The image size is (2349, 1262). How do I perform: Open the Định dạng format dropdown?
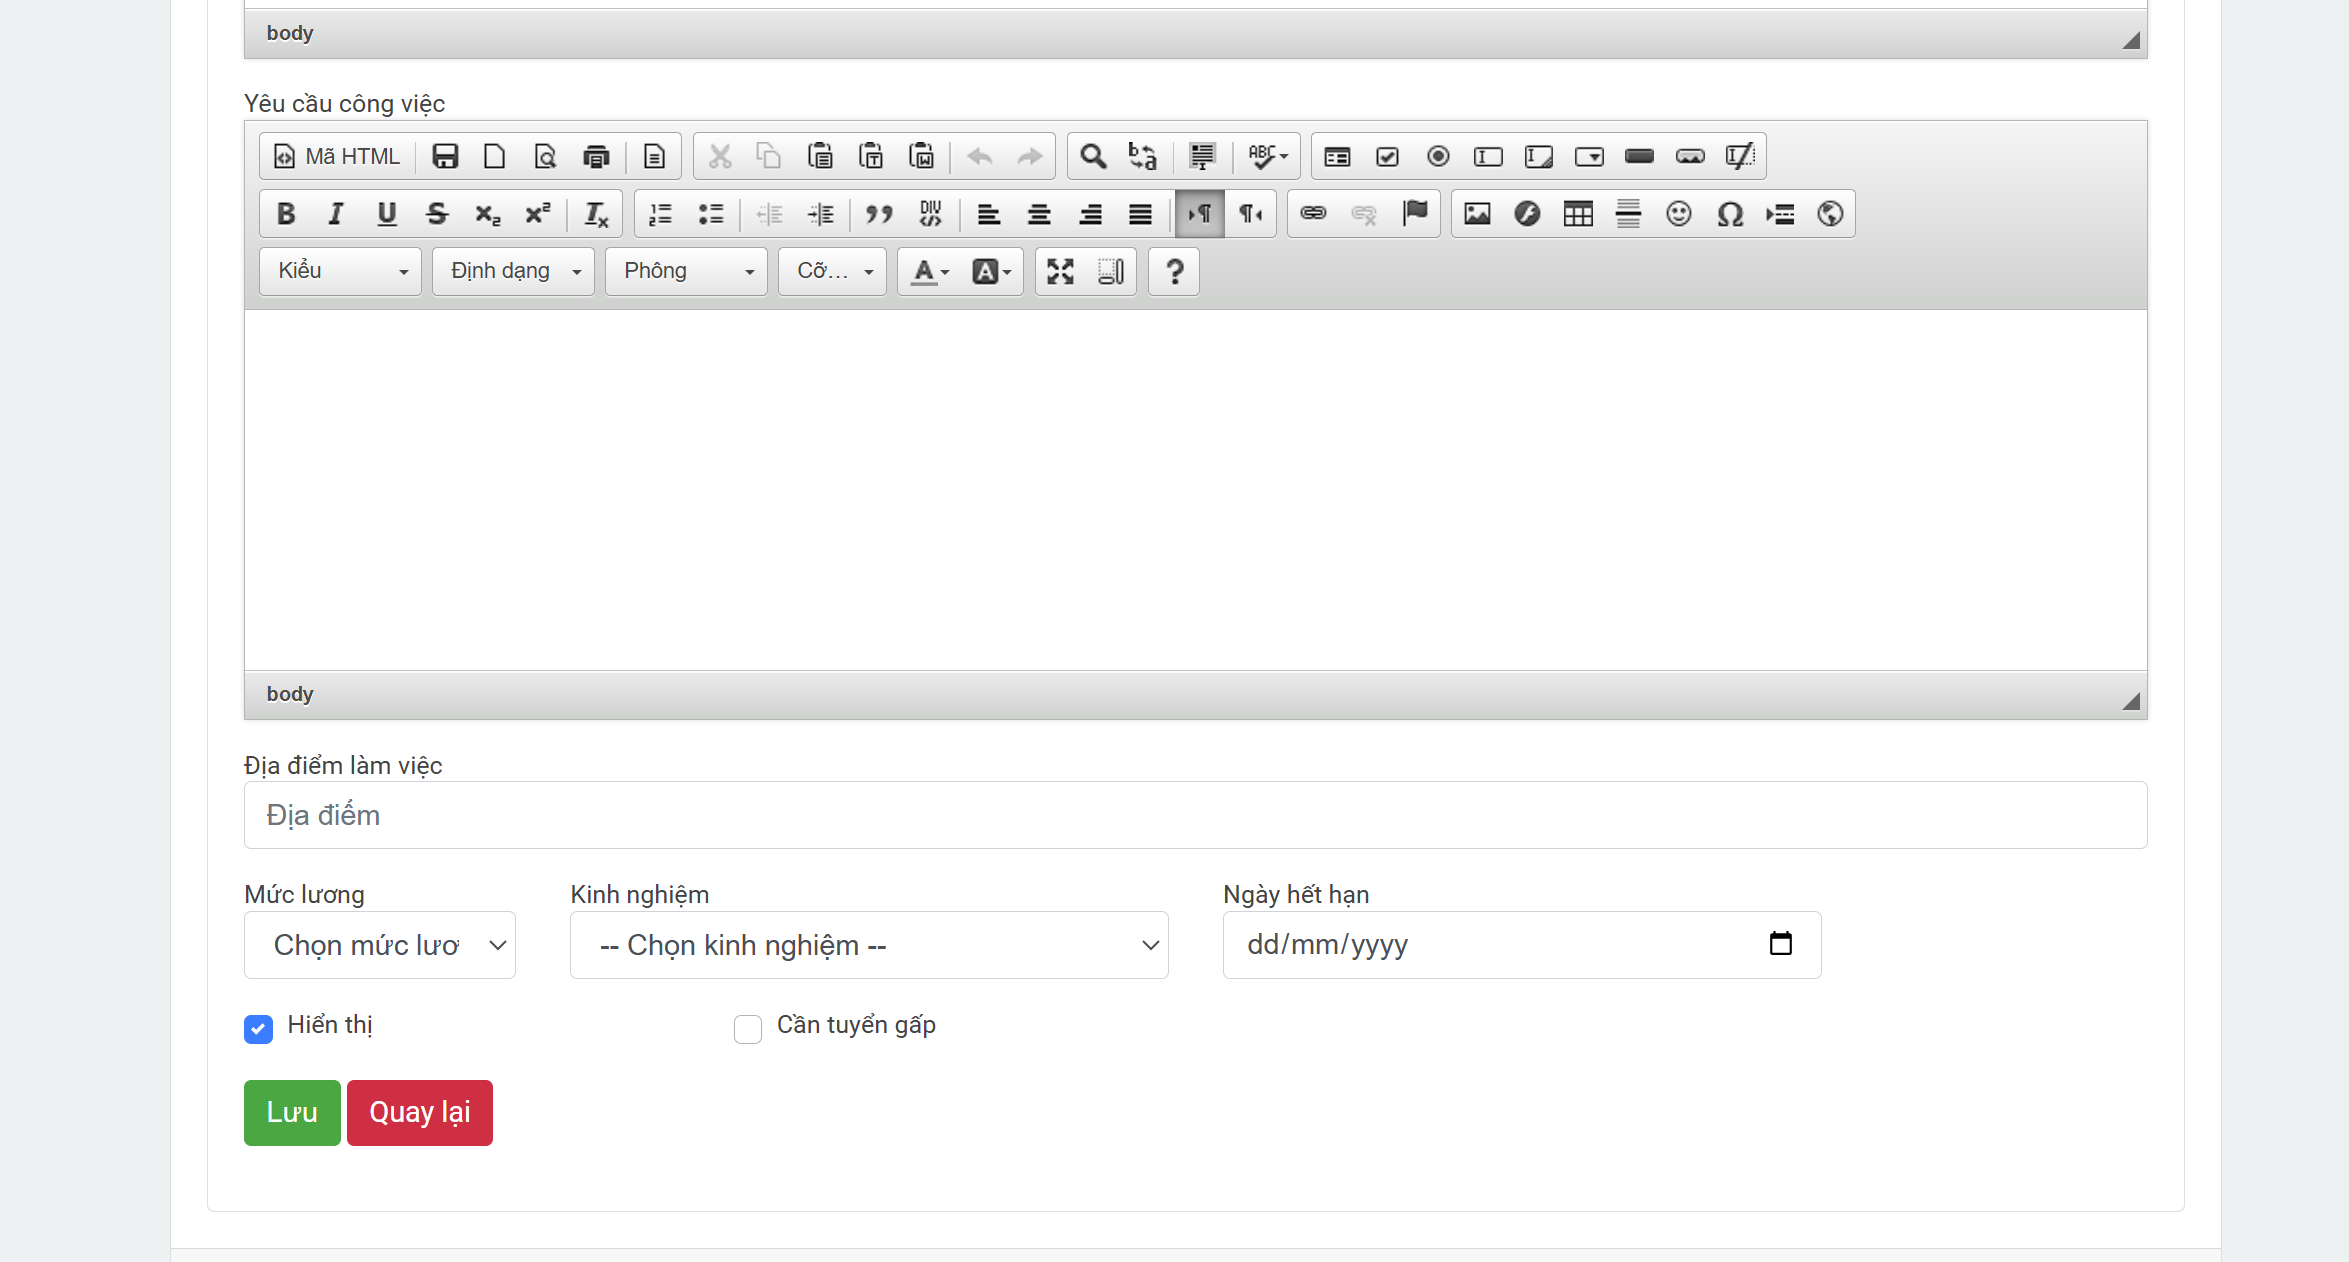(x=513, y=272)
